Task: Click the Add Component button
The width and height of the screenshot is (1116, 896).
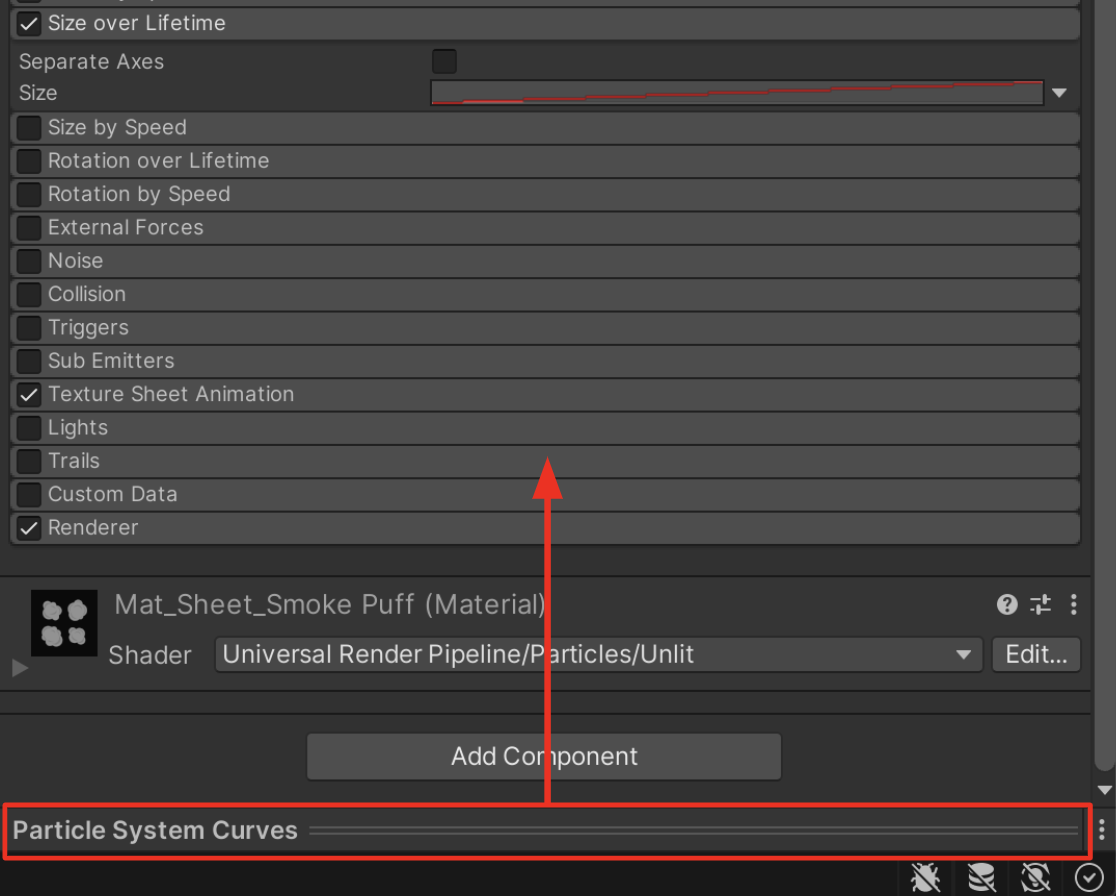Action: point(544,756)
